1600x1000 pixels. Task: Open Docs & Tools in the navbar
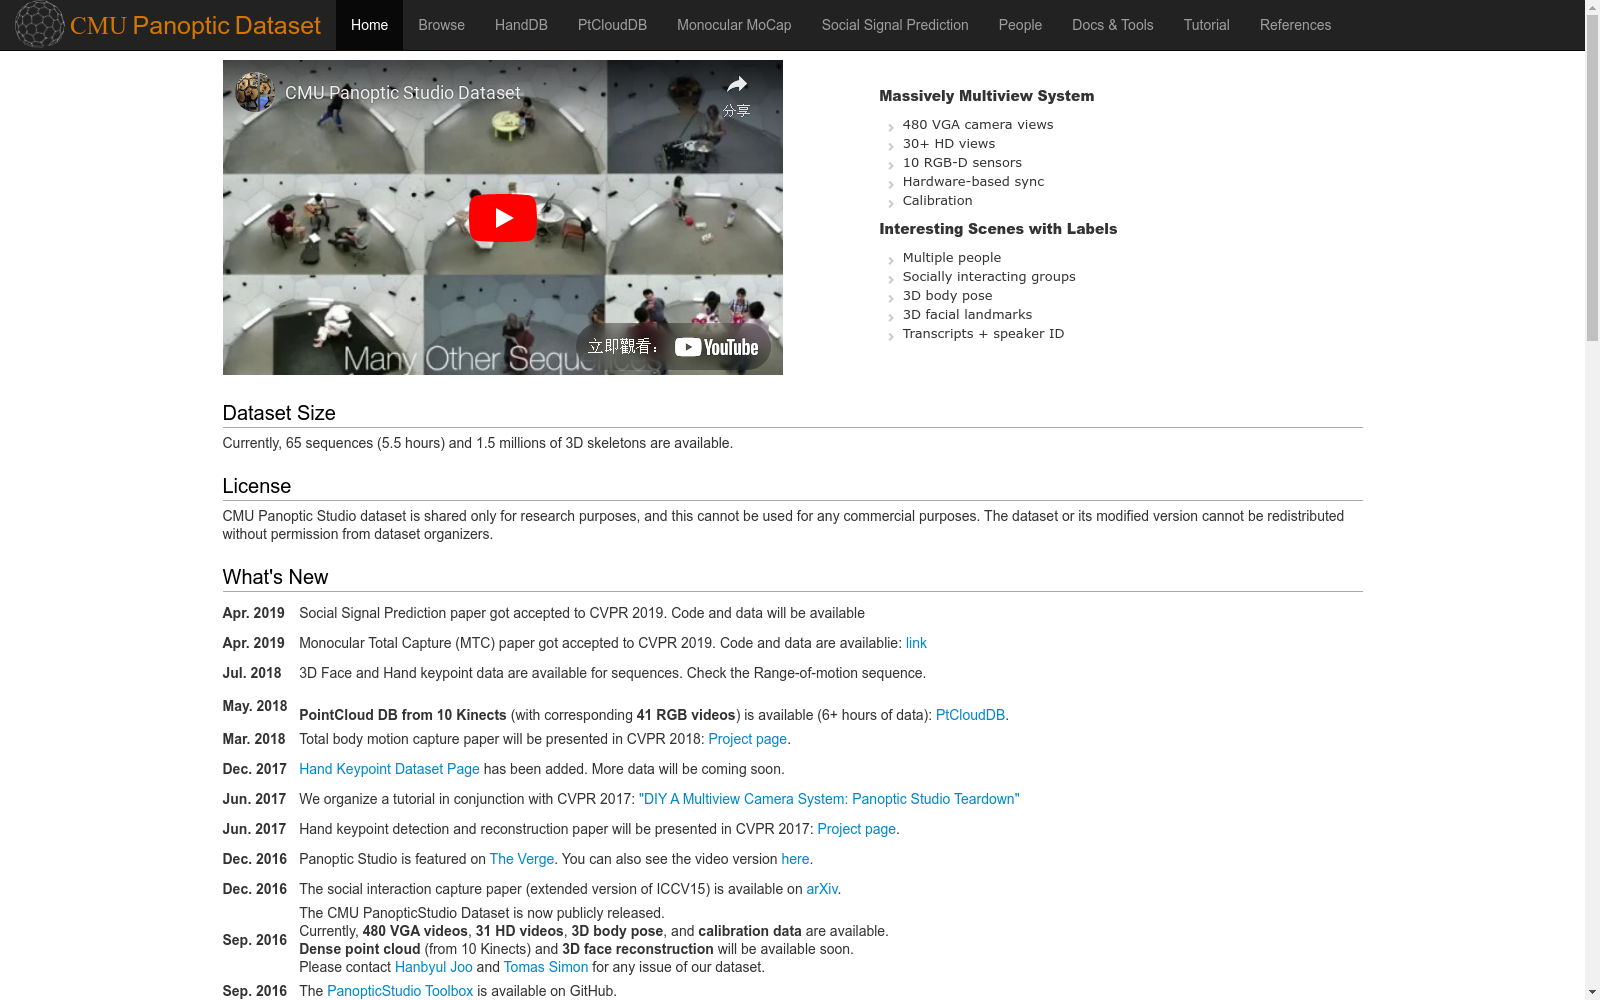(x=1112, y=25)
